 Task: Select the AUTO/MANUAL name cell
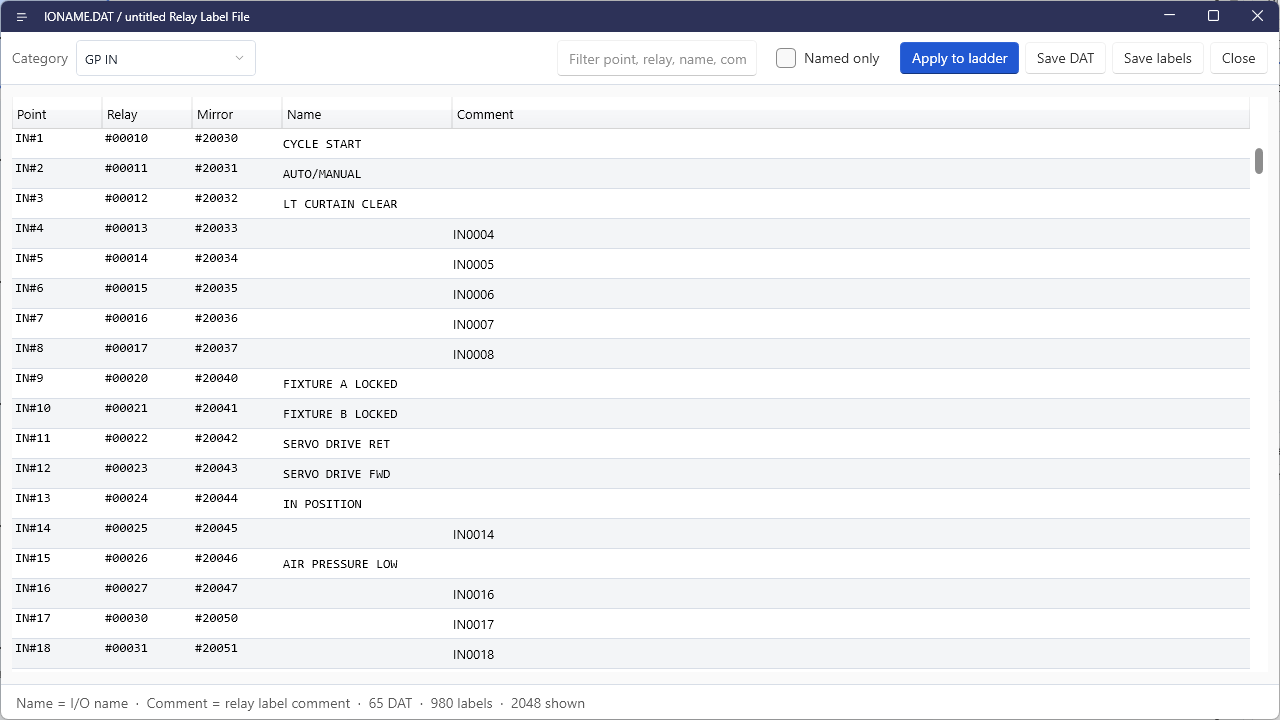366,174
